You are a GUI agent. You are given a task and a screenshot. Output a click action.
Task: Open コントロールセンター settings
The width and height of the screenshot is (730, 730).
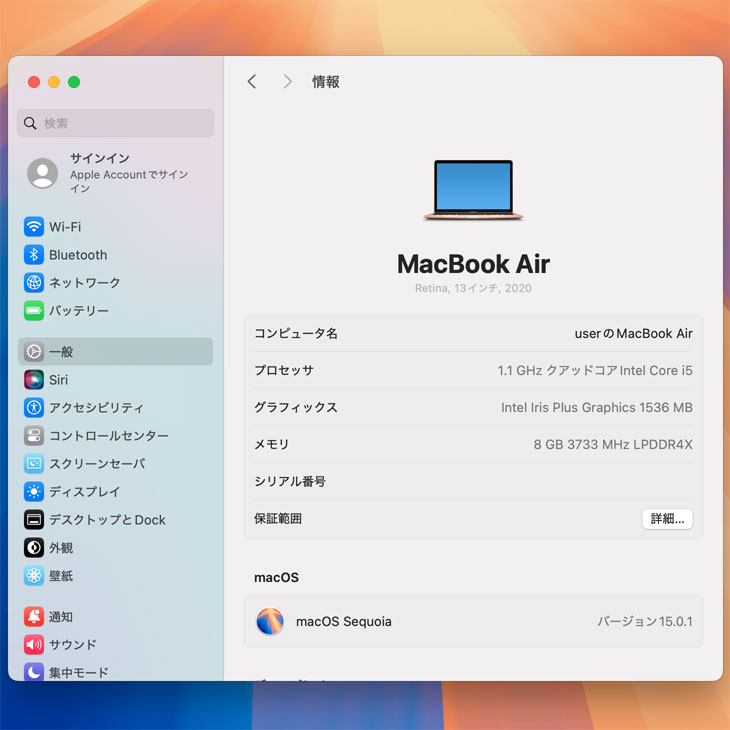[108, 436]
